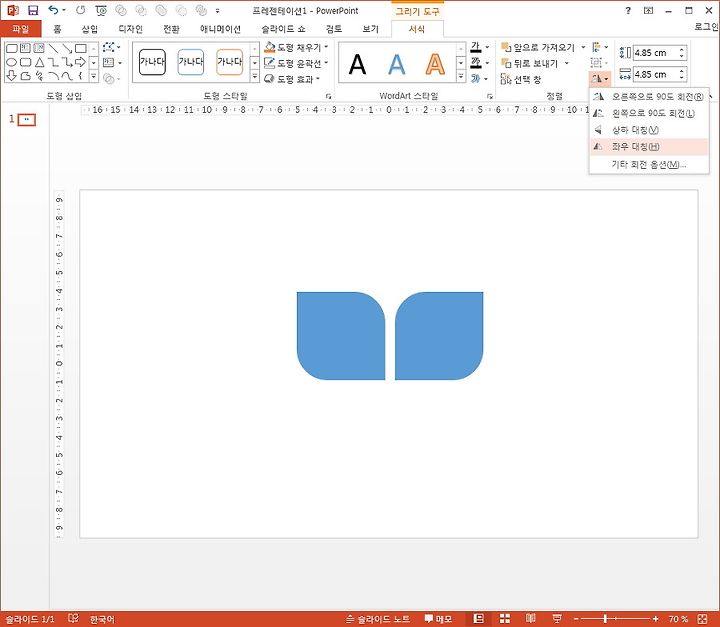The width and height of the screenshot is (720, 627).
Task: Open 도형 채우기 (Shape Fill) dropdown
Action: [296, 47]
